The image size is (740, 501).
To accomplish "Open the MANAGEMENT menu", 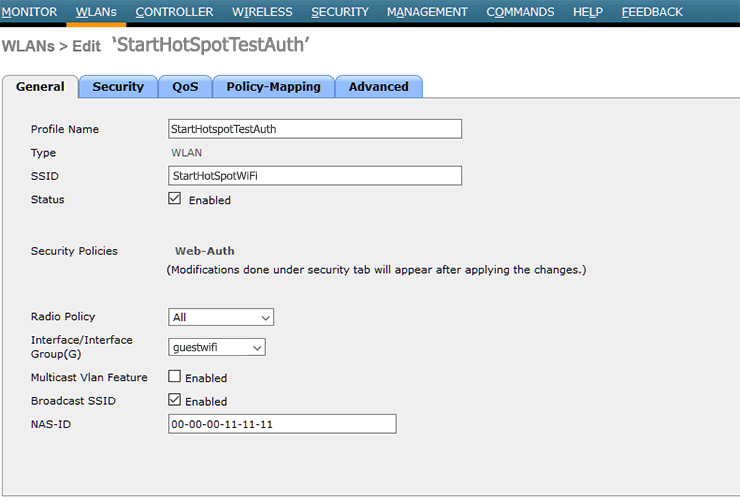I will click(x=427, y=12).
